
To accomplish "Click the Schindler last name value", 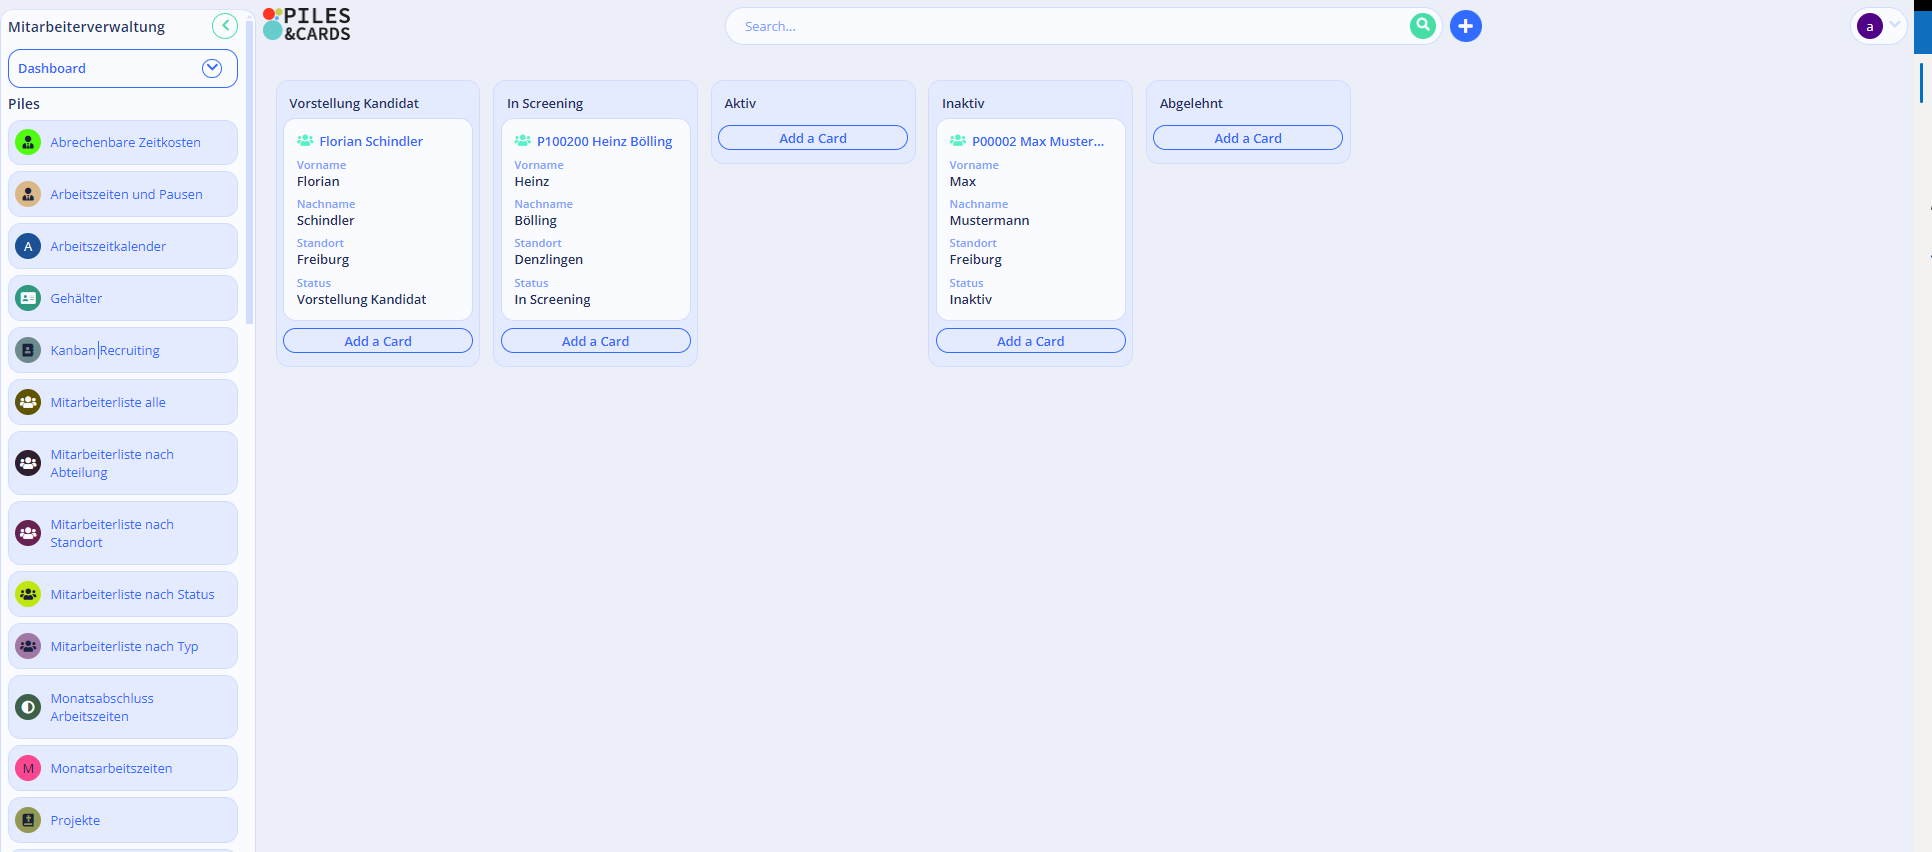I will (x=326, y=220).
